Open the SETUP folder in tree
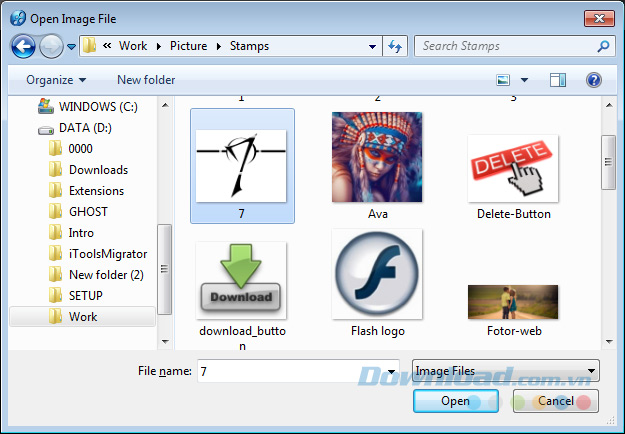The width and height of the screenshot is (625, 434). click(x=76, y=296)
